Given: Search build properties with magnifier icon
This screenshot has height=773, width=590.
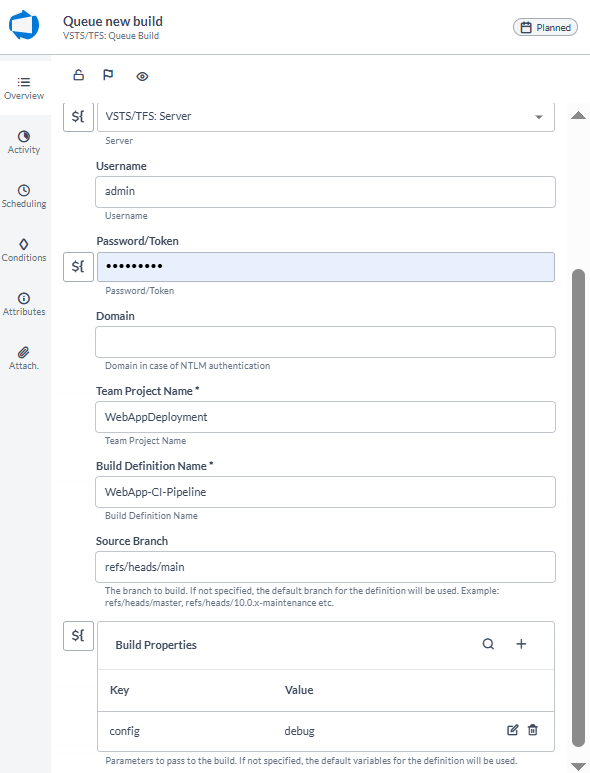Looking at the screenshot, I should pyautogui.click(x=488, y=644).
